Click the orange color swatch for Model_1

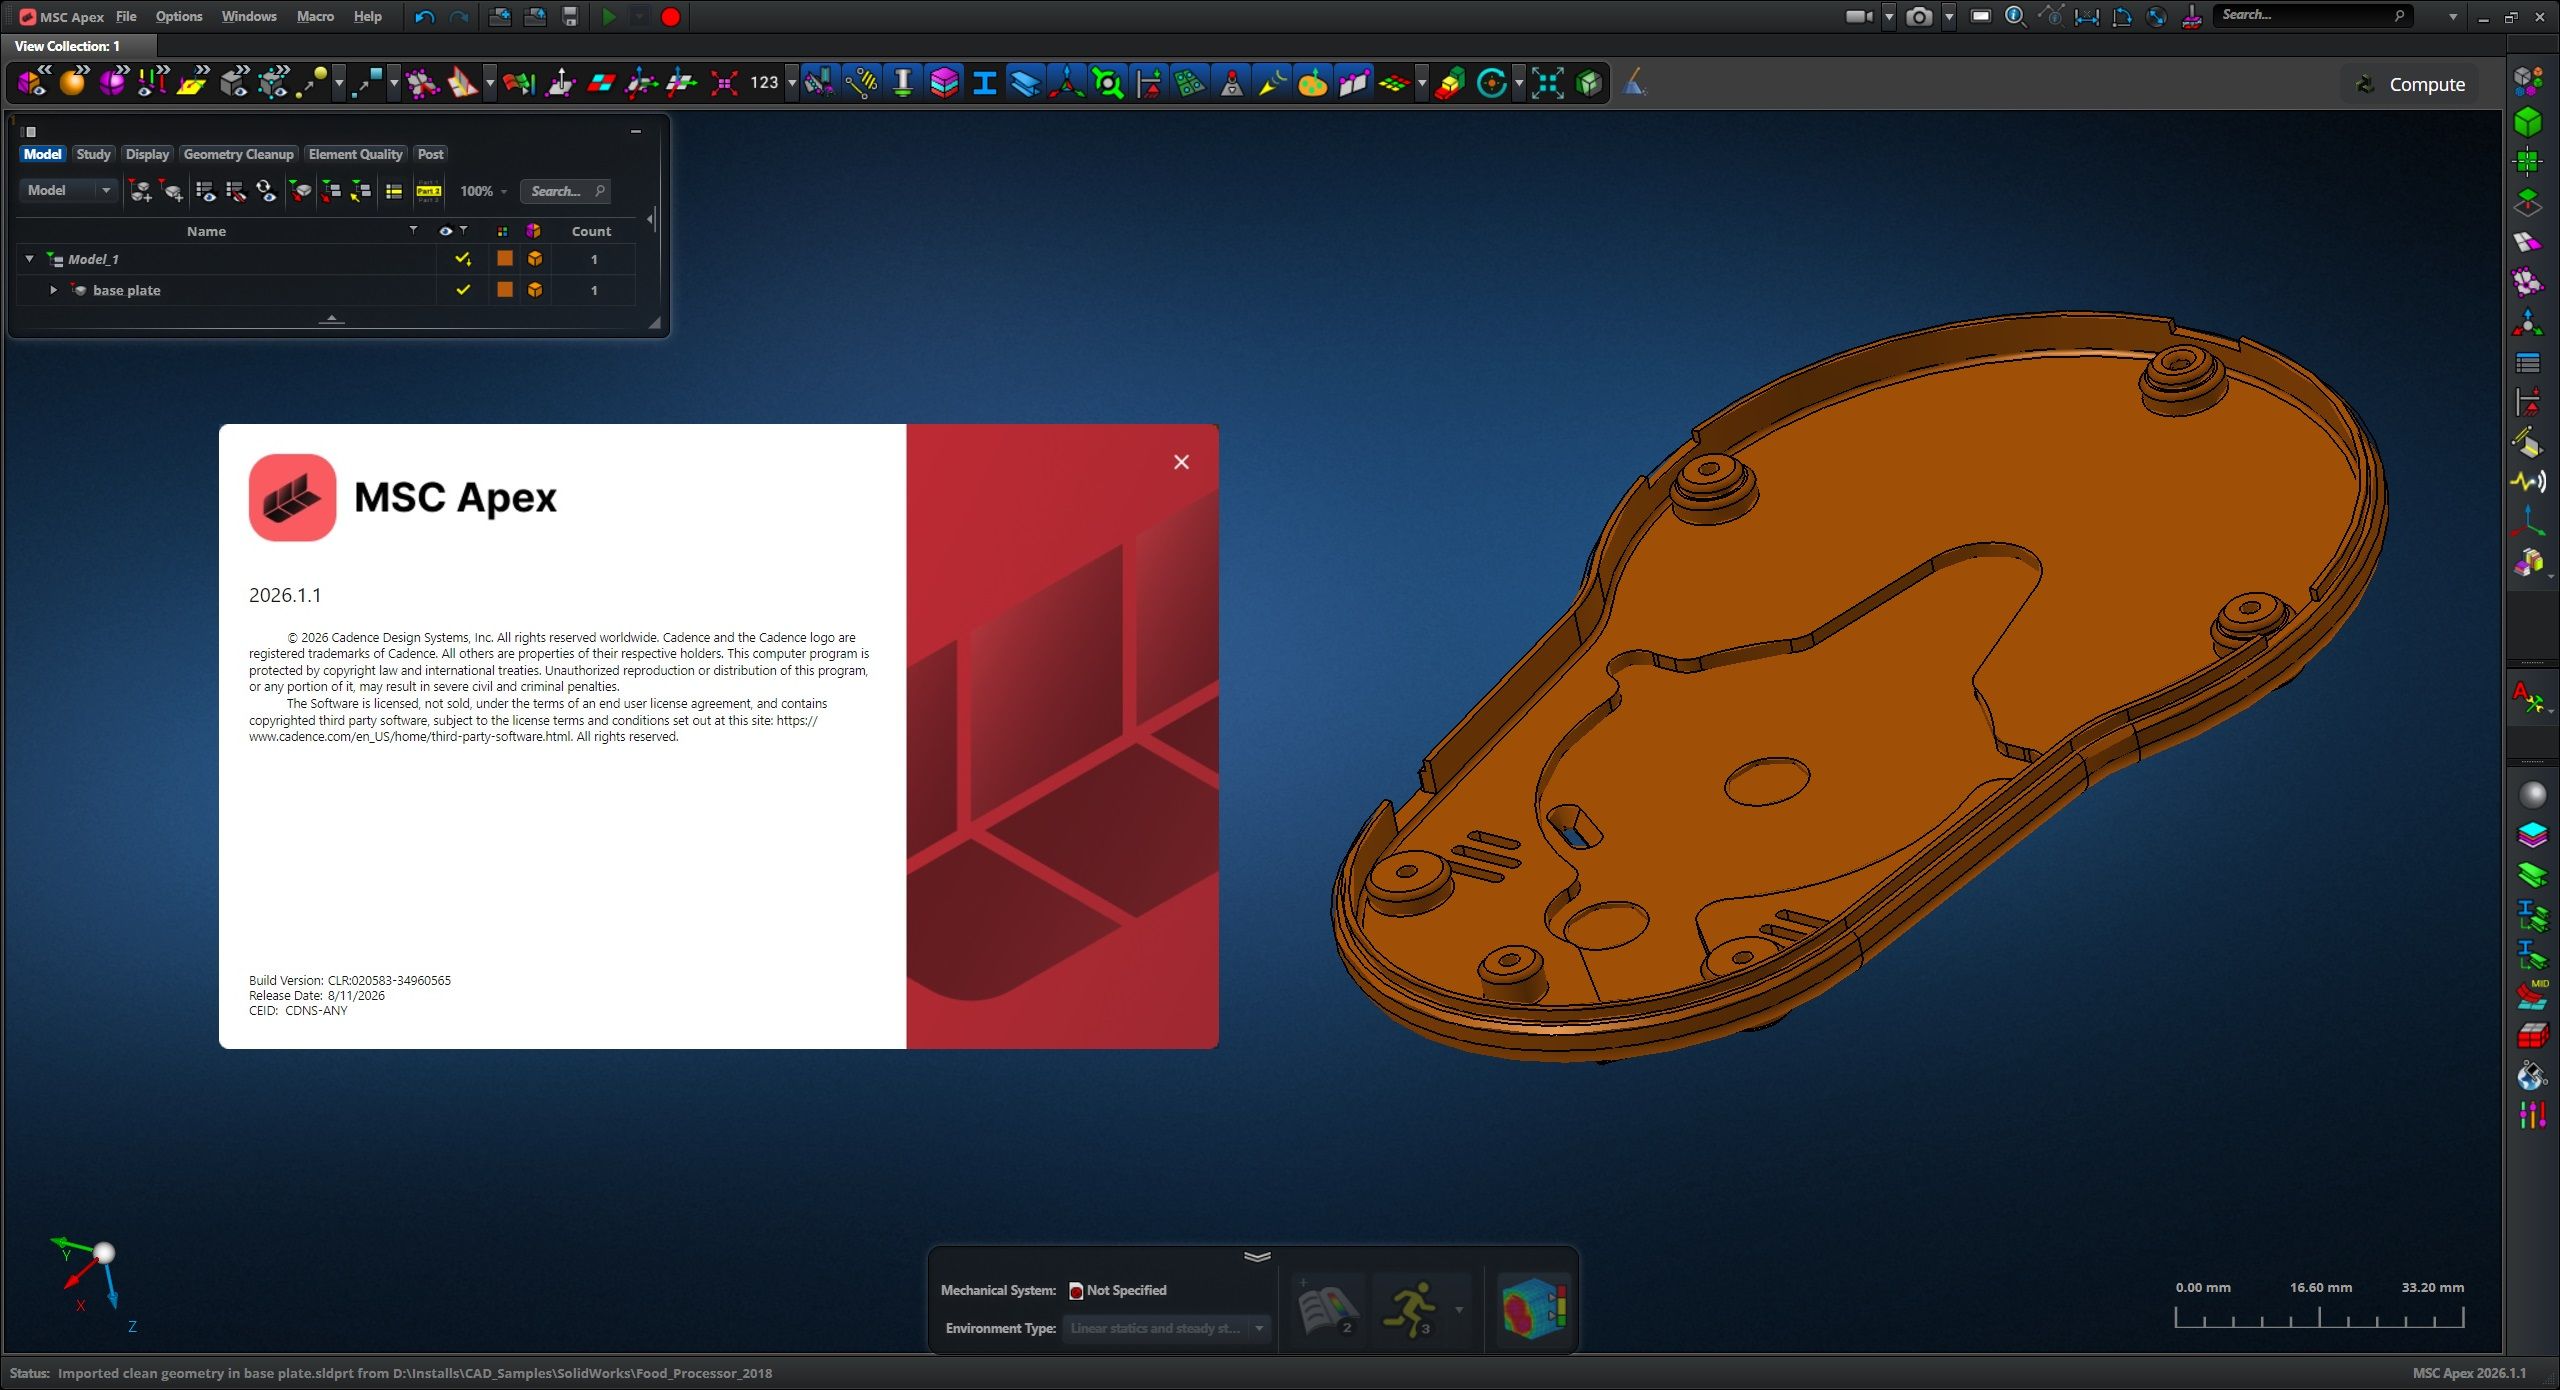click(505, 259)
